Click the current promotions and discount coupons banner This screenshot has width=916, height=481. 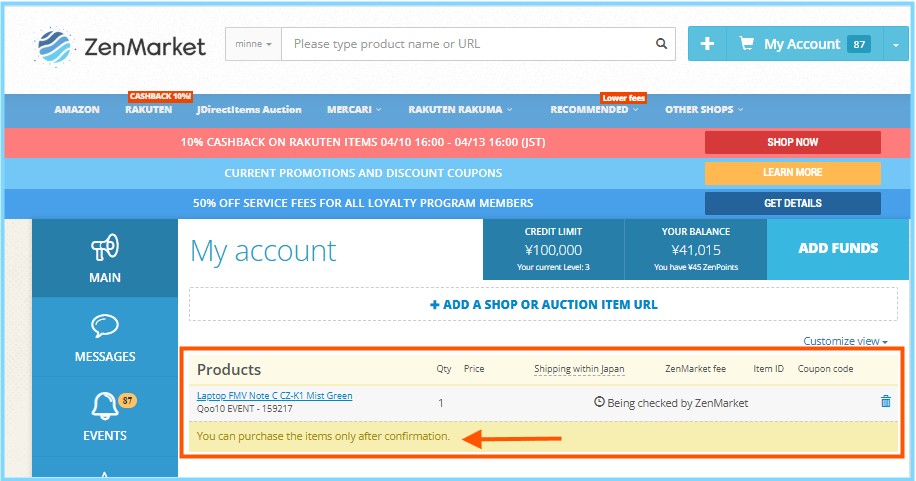pyautogui.click(x=363, y=173)
